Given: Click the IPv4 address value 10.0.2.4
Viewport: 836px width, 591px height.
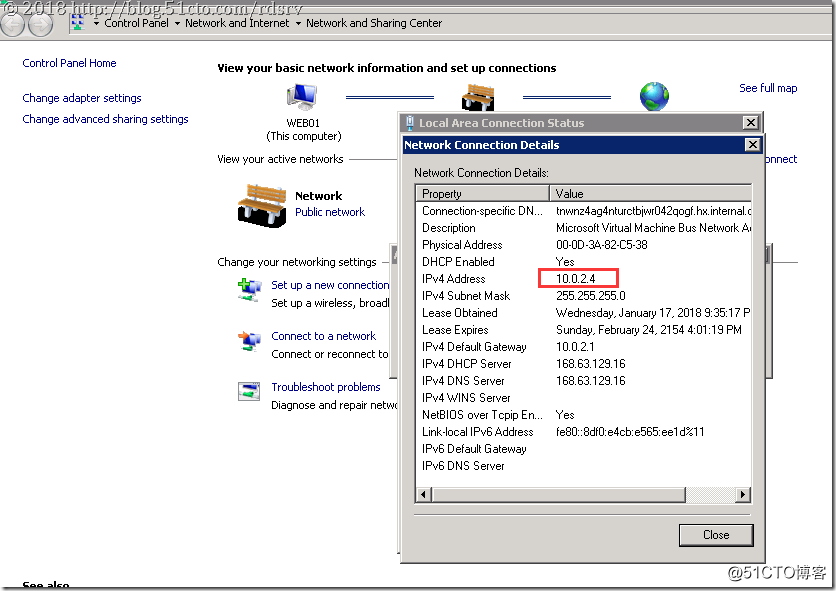Looking at the screenshot, I should click(x=575, y=278).
